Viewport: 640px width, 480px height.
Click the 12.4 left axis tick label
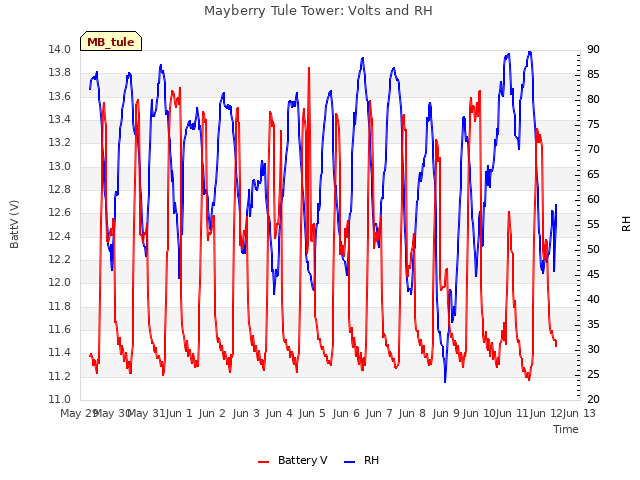pos(59,236)
